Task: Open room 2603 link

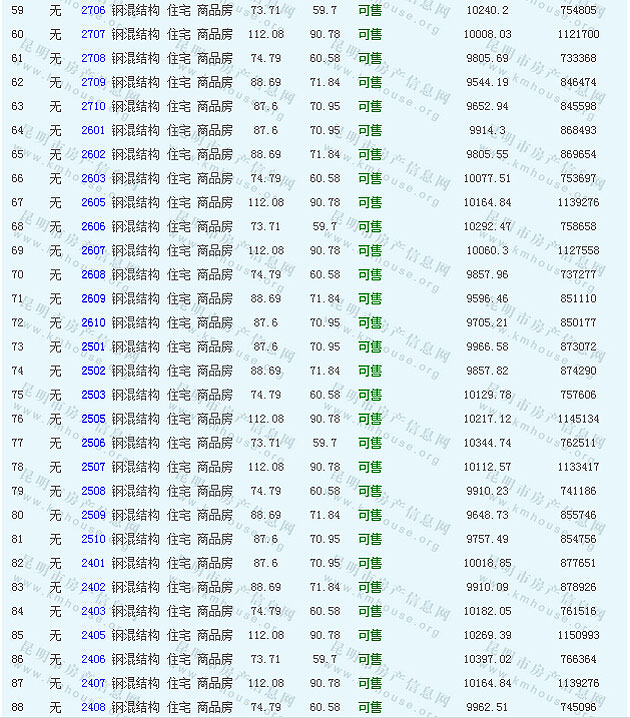Action: point(93,178)
